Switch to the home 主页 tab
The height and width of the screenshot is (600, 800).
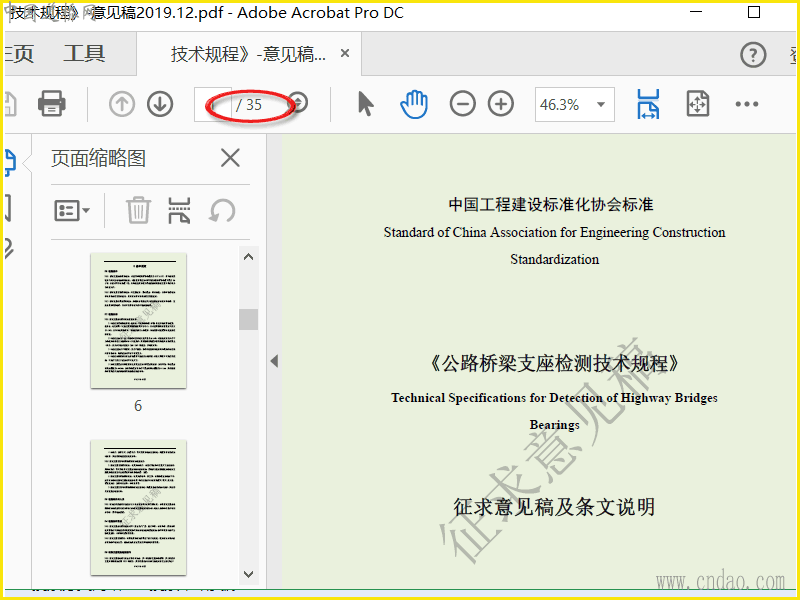pos(19,54)
